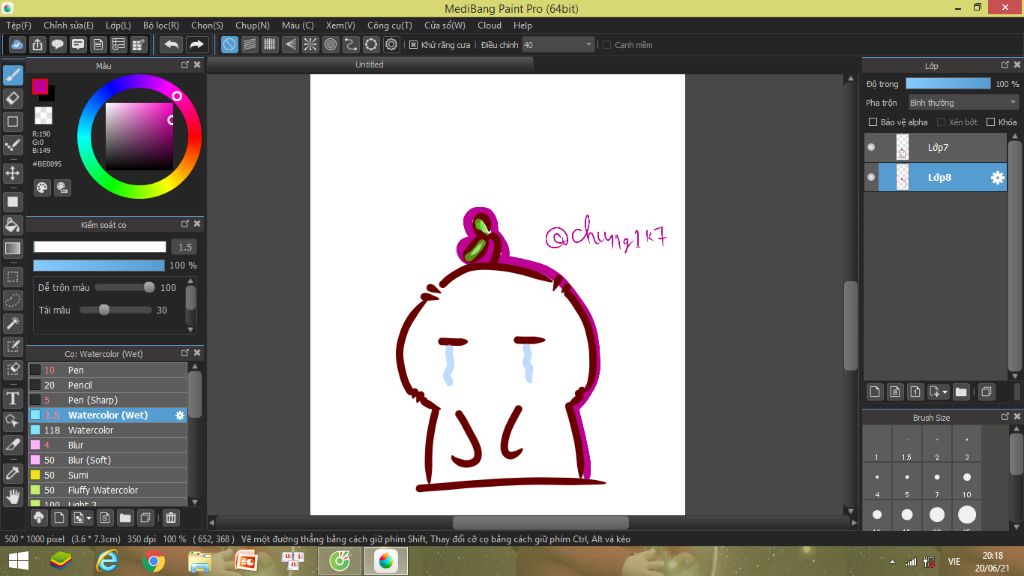Open Lớp8 layer settings gear

(997, 178)
